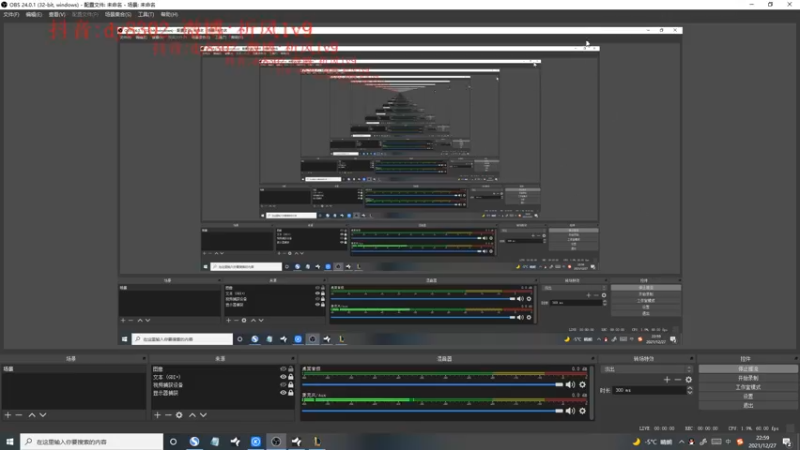Click the Windows taskbar search box
This screenshot has height=450, width=800.
point(92,442)
